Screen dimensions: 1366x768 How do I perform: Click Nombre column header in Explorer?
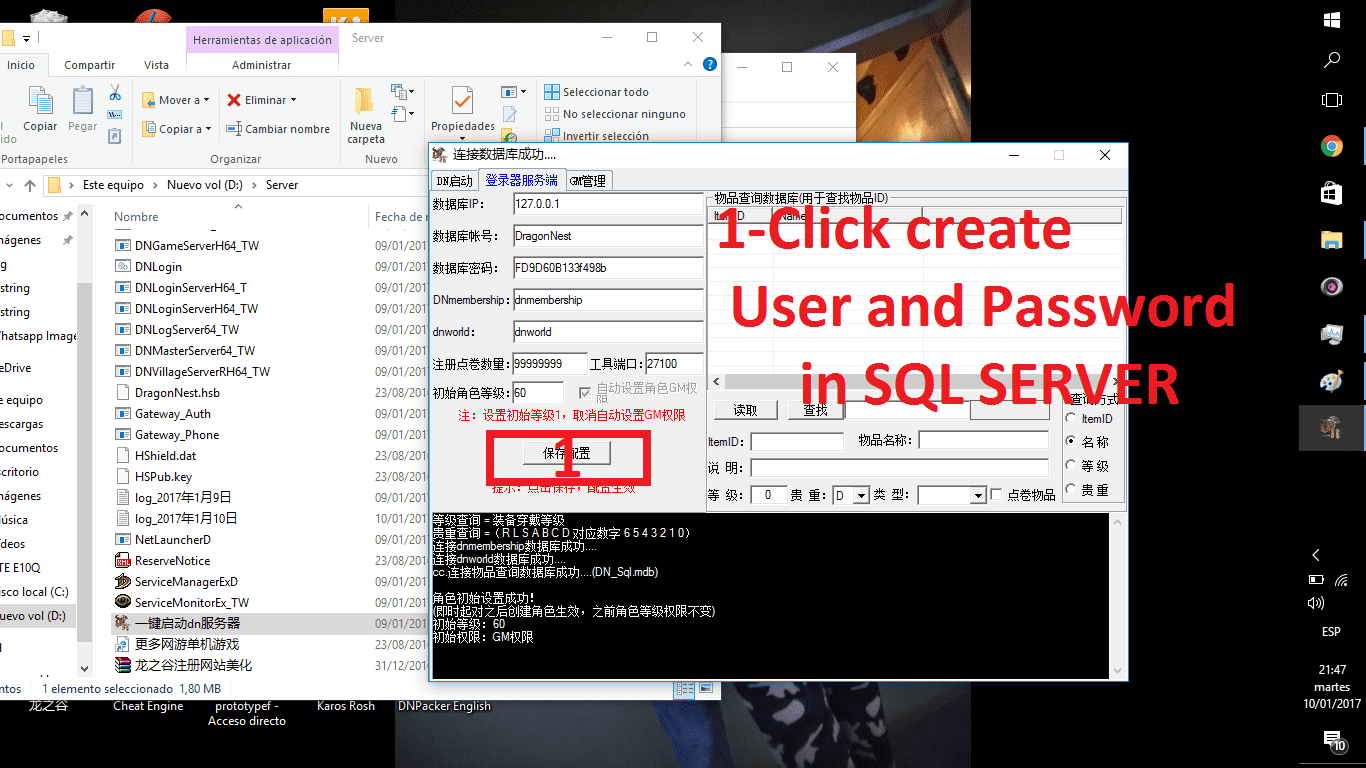136,217
